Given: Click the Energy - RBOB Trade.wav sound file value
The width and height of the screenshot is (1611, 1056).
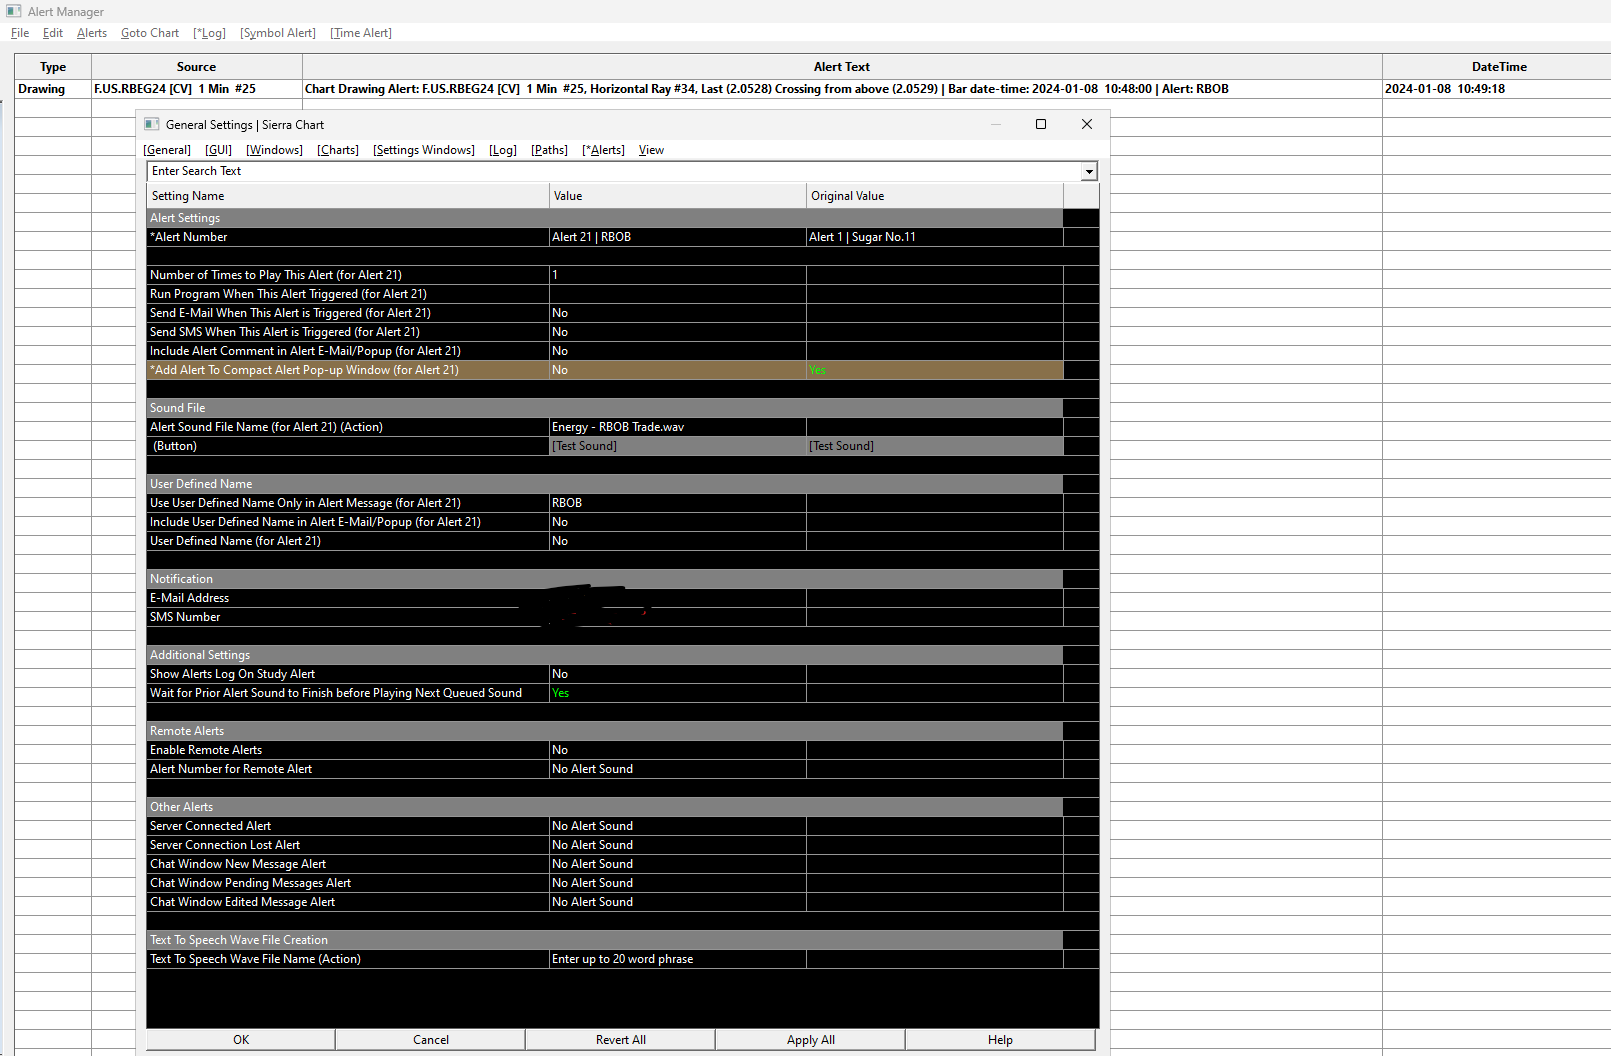Looking at the screenshot, I should [x=677, y=427].
